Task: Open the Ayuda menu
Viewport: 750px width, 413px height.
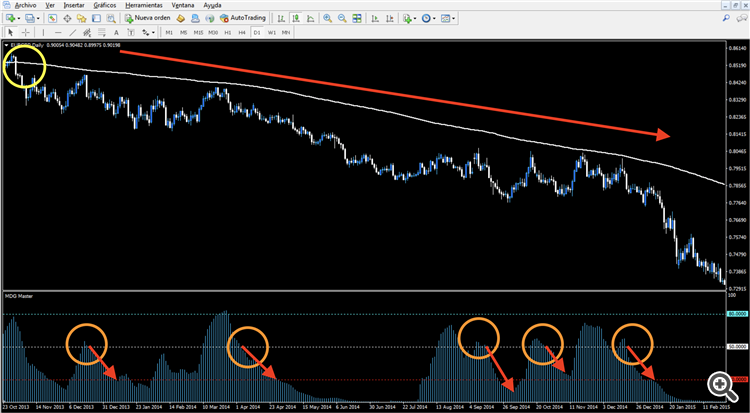Action: coord(212,5)
